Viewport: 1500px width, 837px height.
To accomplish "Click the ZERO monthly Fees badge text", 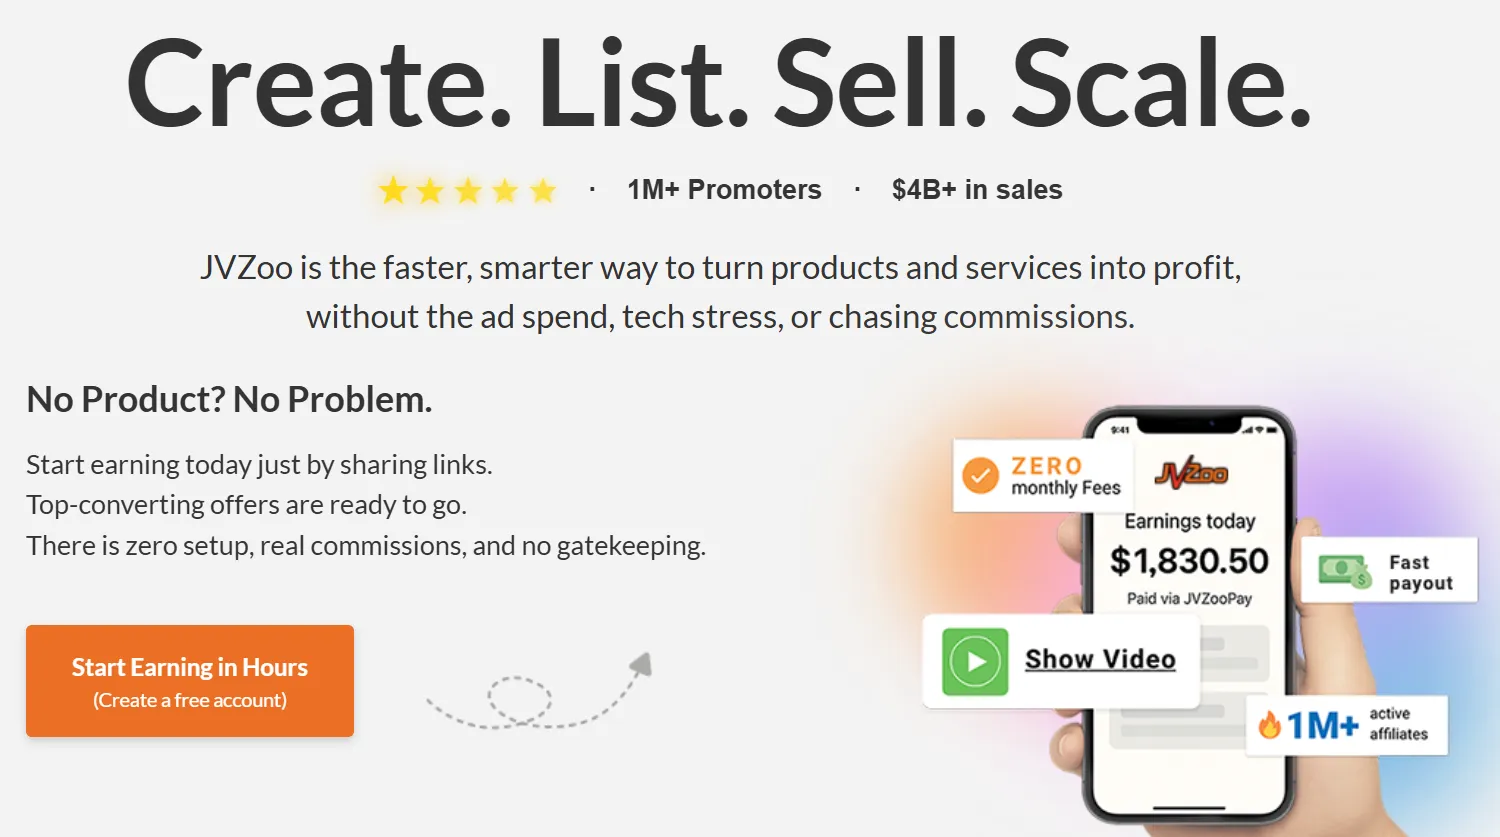I will 1065,476.
